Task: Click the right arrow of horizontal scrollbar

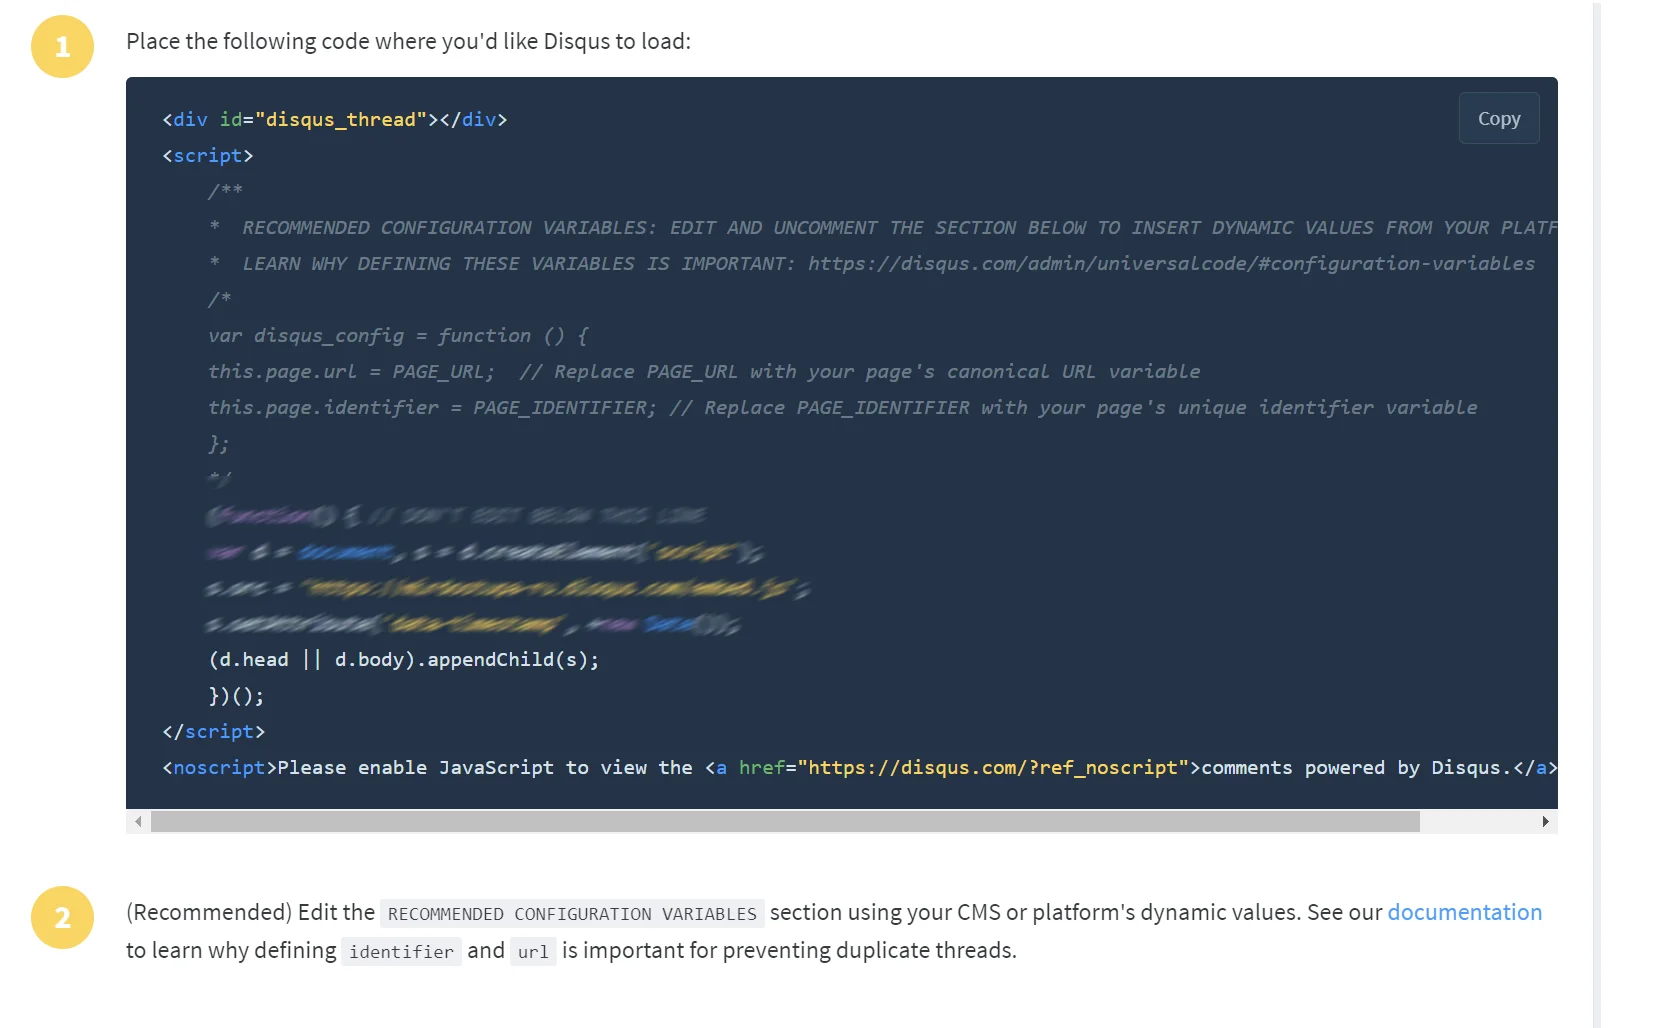Action: click(x=1545, y=822)
